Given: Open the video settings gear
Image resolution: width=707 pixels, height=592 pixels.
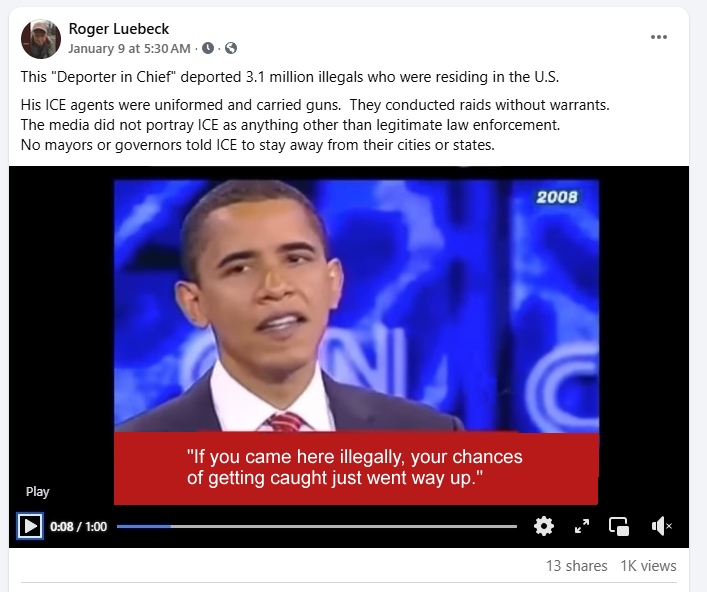Looking at the screenshot, I should [544, 526].
